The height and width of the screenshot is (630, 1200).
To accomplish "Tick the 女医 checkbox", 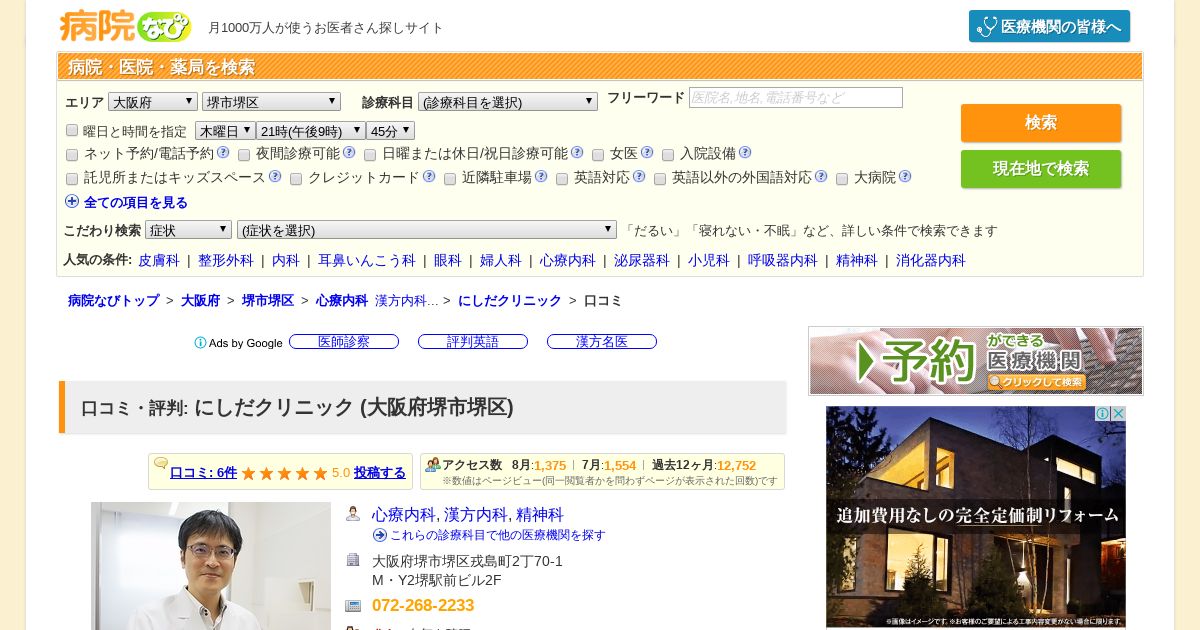I will (x=598, y=155).
